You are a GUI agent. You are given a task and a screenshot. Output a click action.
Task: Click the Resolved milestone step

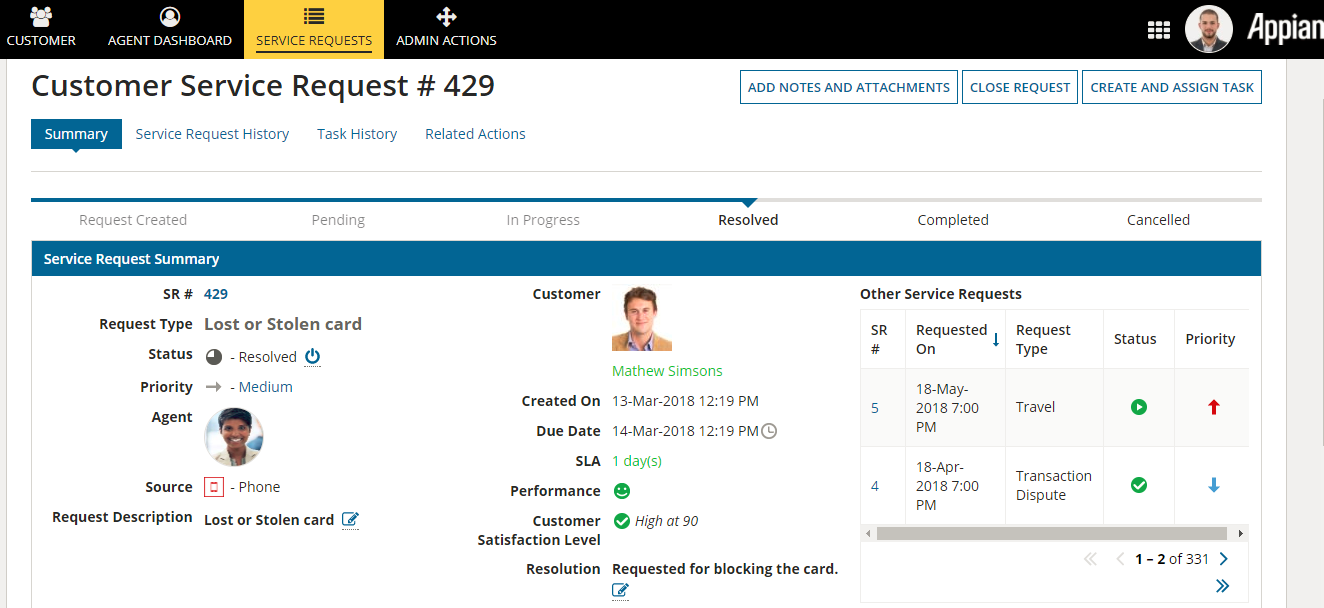click(x=748, y=220)
